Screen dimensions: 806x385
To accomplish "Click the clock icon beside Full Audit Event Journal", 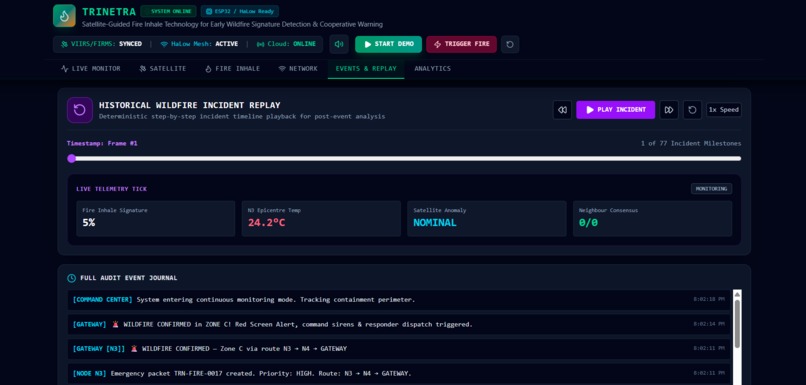I will pos(71,278).
